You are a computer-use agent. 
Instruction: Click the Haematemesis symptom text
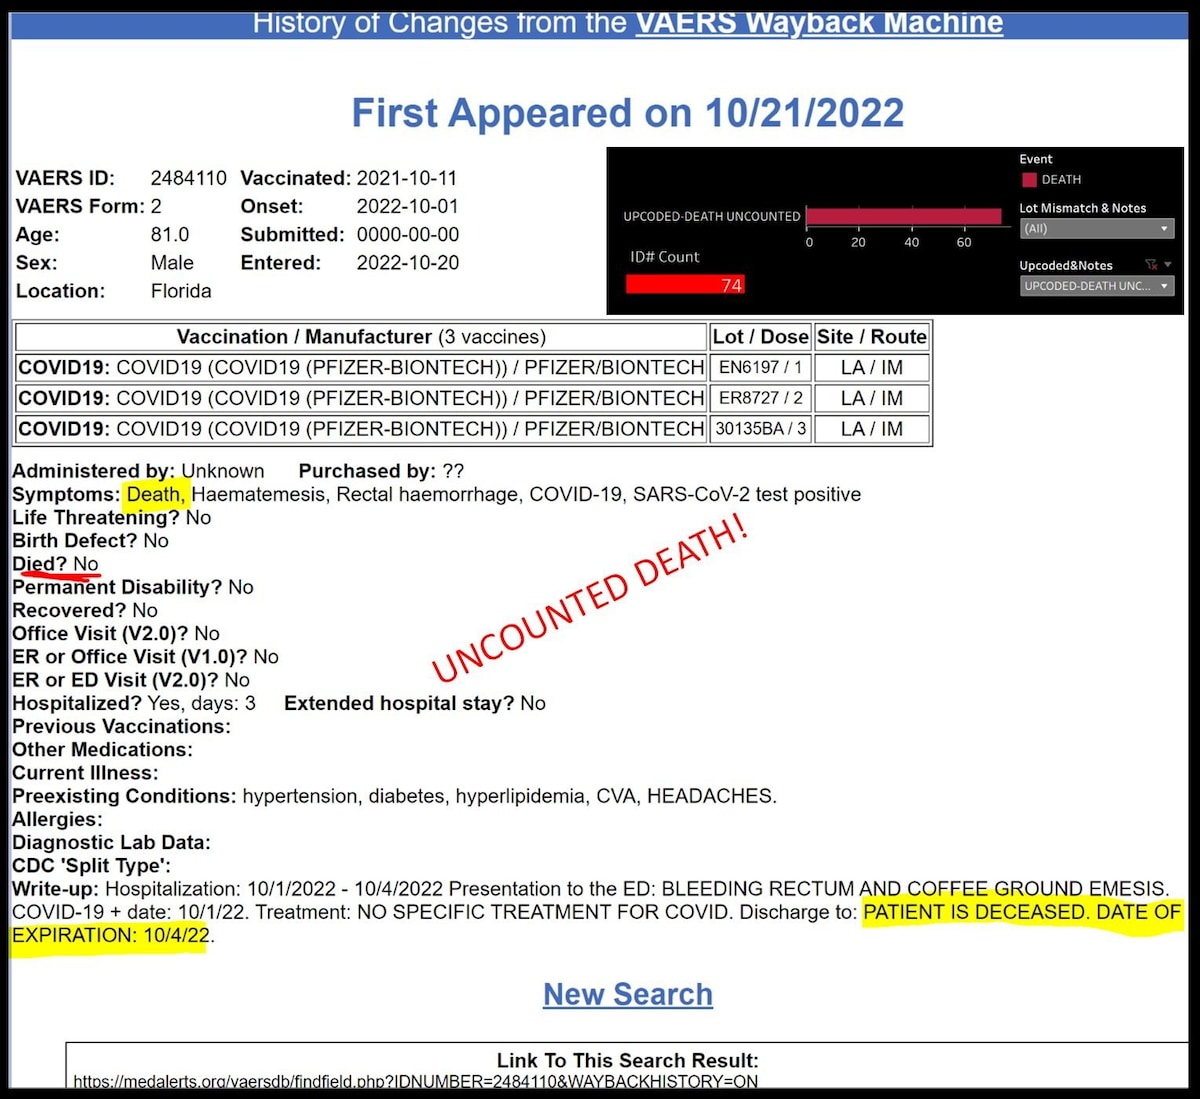(x=258, y=494)
